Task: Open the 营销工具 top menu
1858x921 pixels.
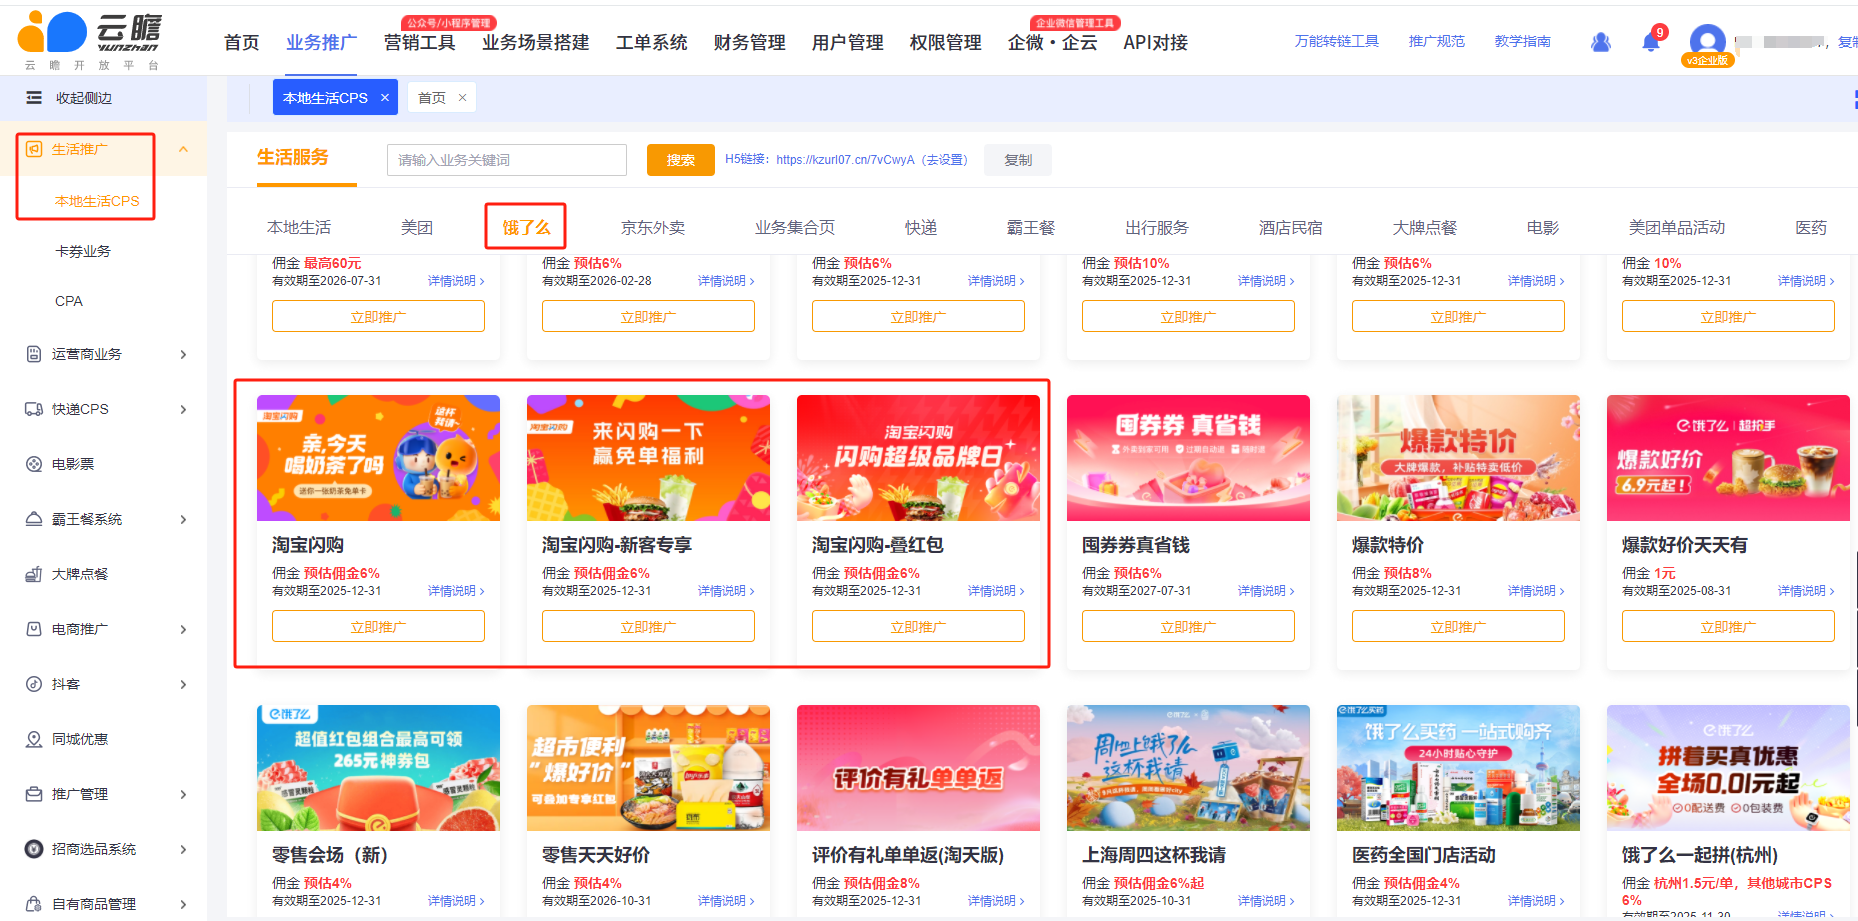Action: click(x=419, y=42)
